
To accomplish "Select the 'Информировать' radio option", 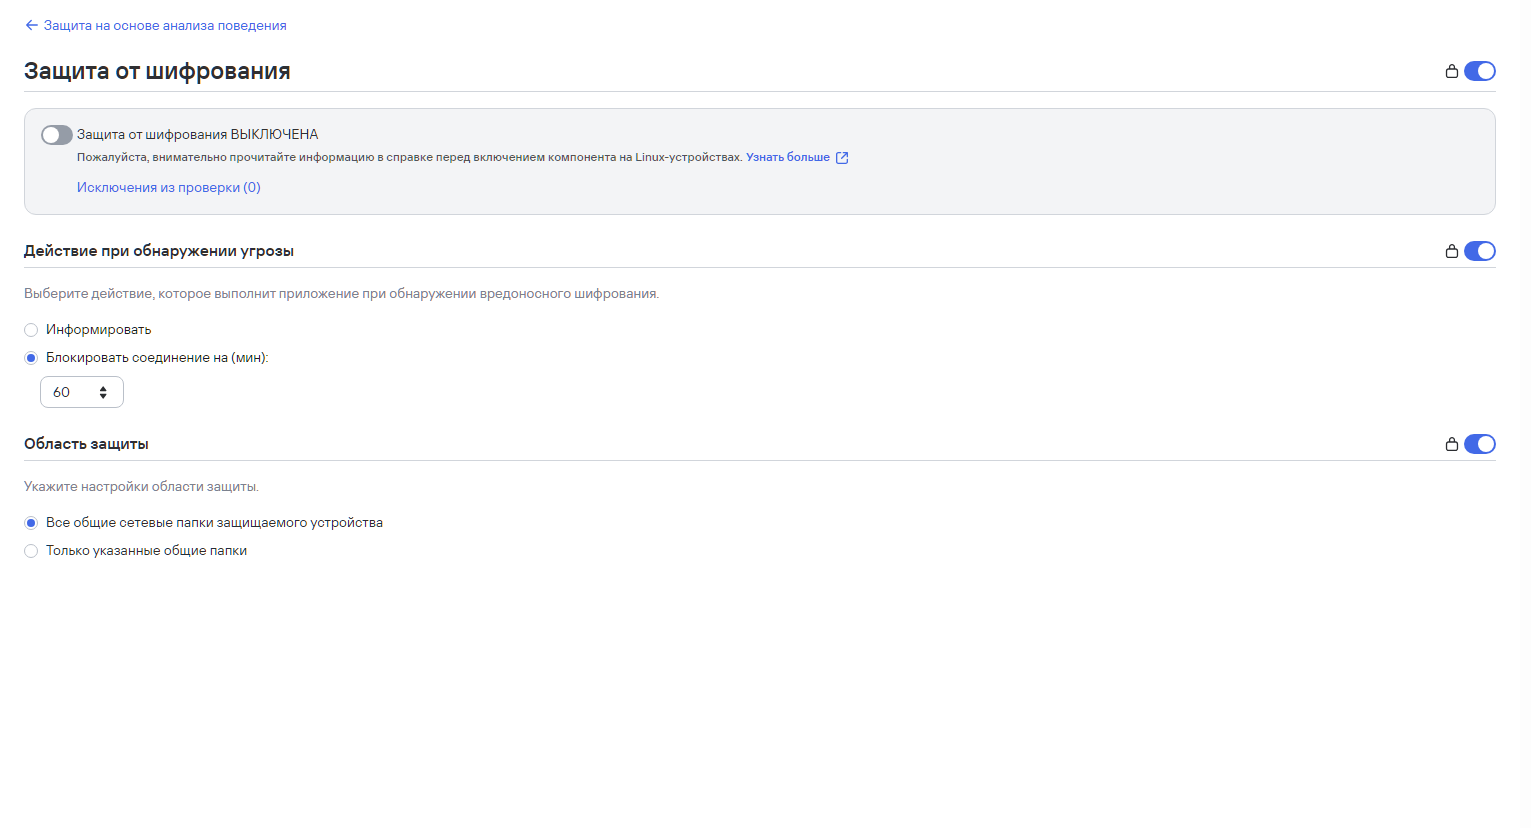I will pyautogui.click(x=31, y=330).
